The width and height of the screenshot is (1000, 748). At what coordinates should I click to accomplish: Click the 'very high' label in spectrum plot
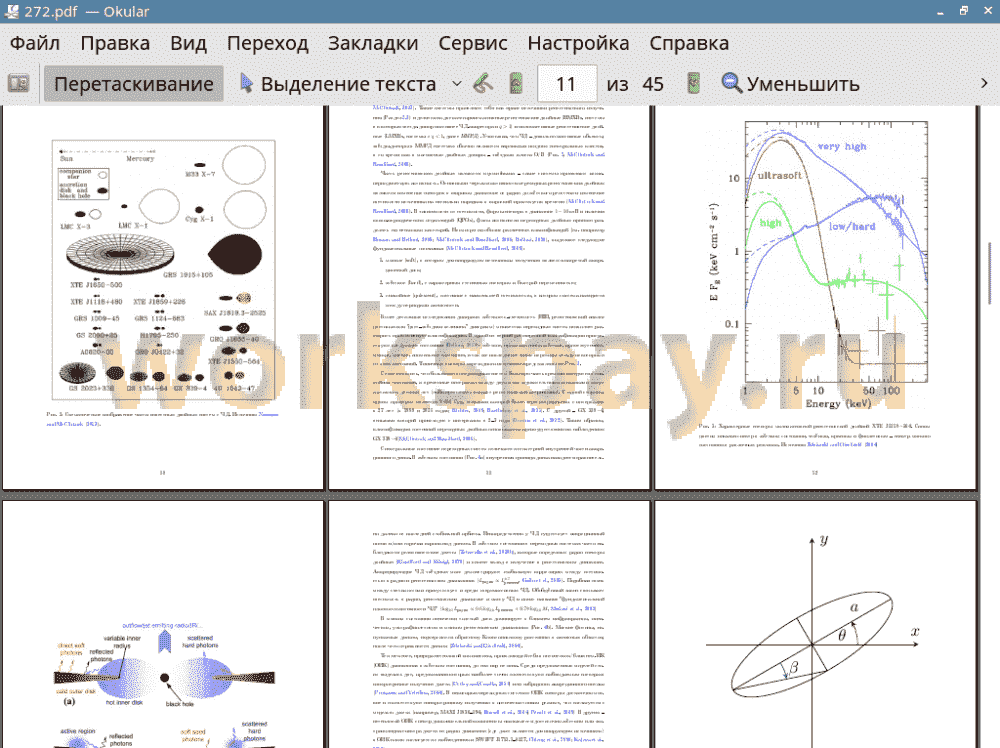842,146
